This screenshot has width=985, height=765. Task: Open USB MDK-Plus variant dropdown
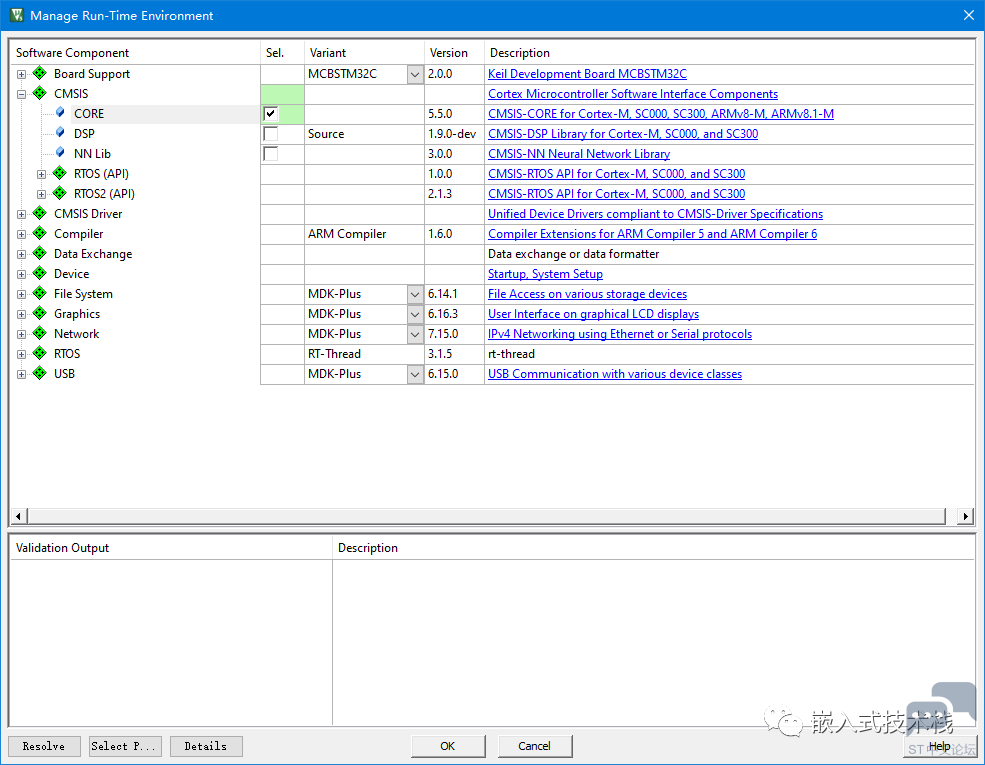coord(415,374)
